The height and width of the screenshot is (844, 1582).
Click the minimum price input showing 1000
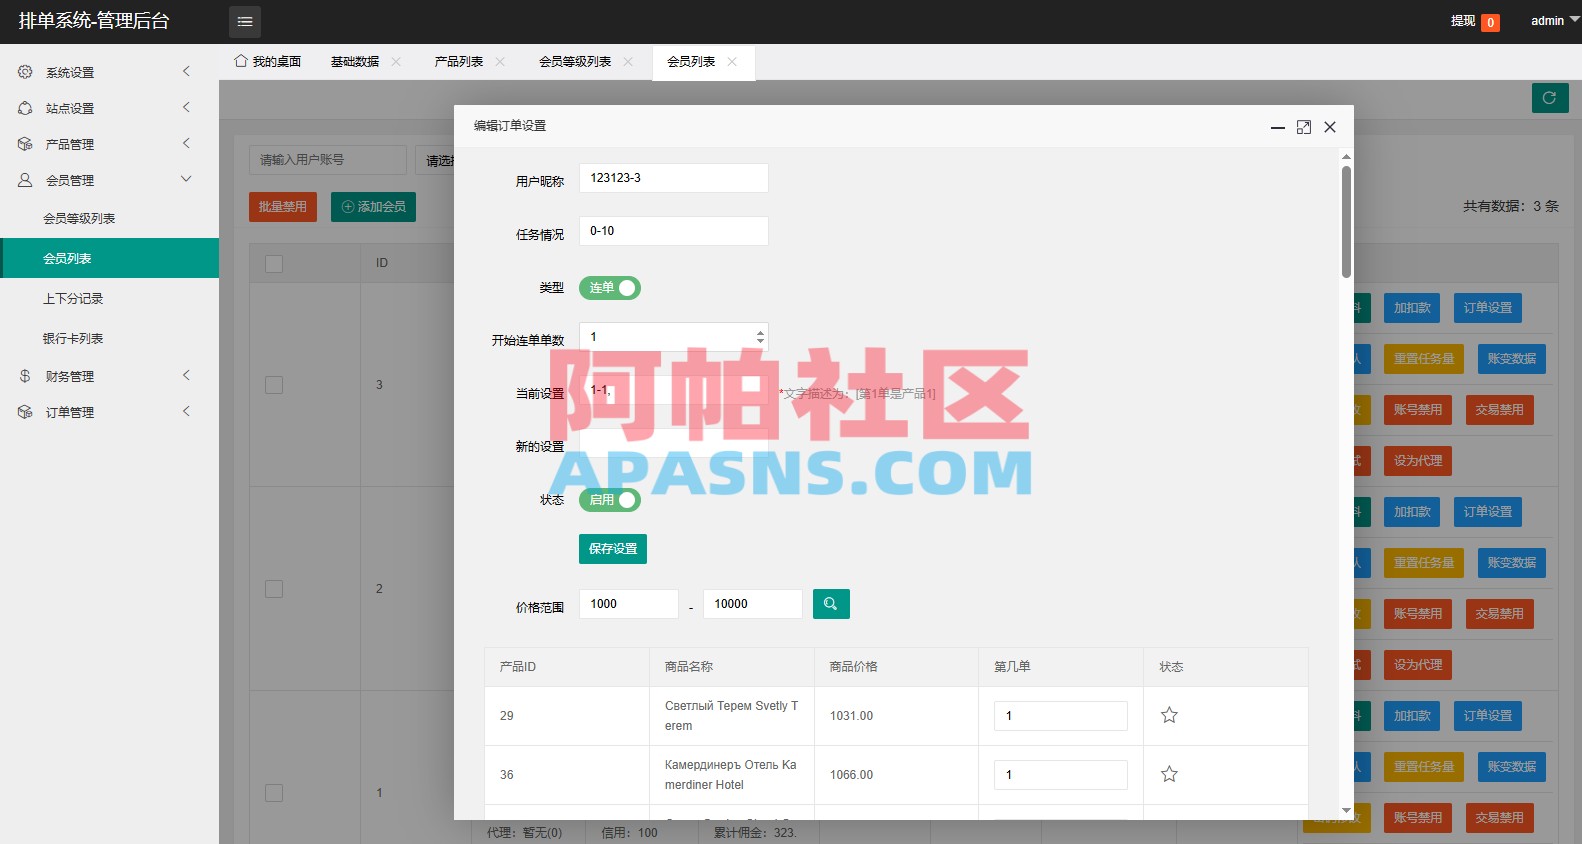[629, 604]
